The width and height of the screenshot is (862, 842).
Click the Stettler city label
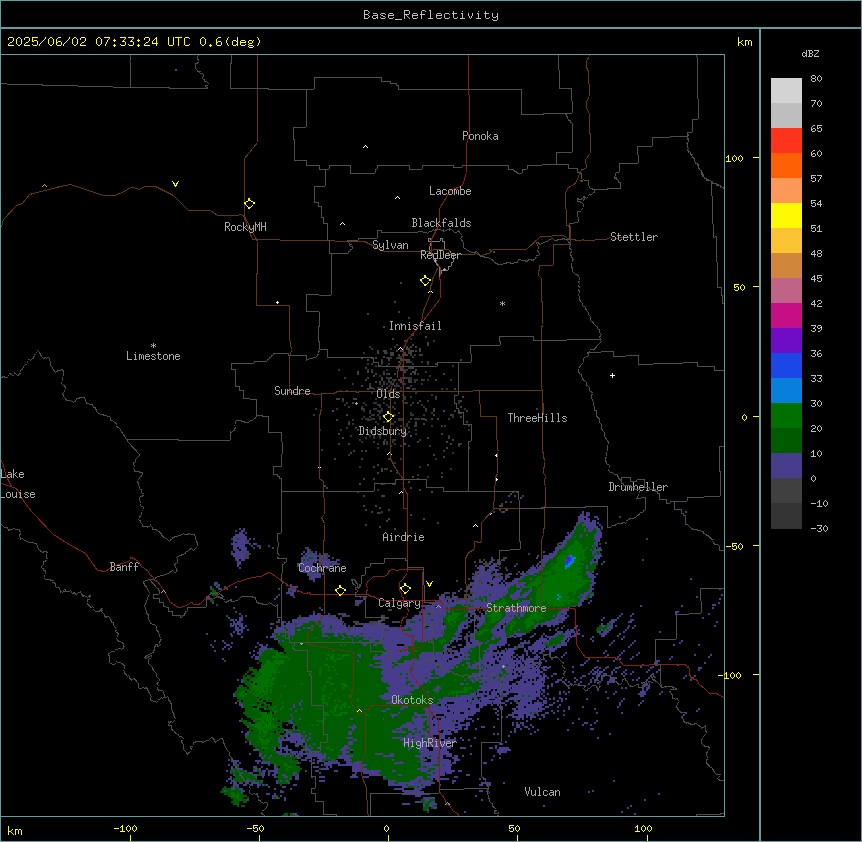point(633,237)
